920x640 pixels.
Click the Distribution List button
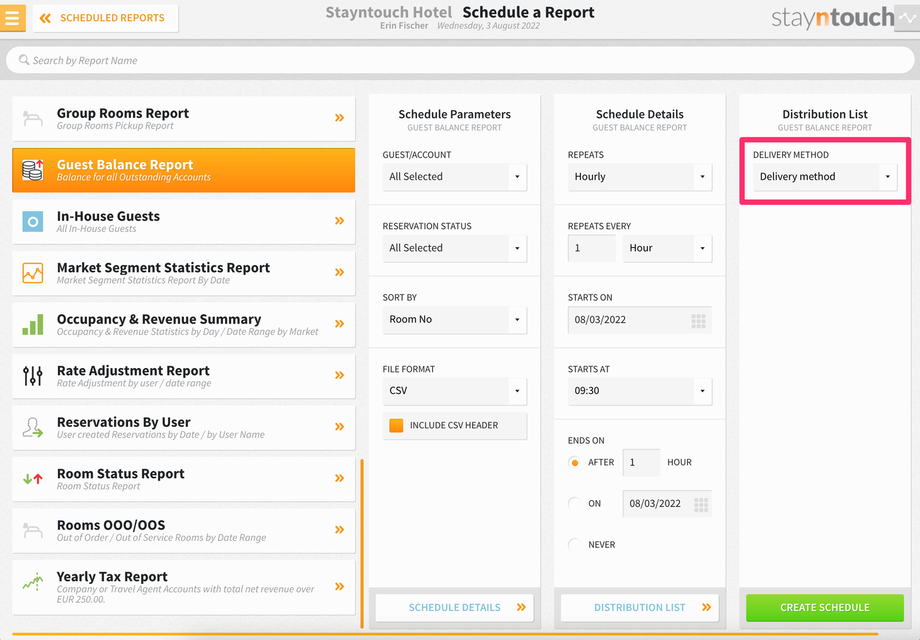click(640, 608)
